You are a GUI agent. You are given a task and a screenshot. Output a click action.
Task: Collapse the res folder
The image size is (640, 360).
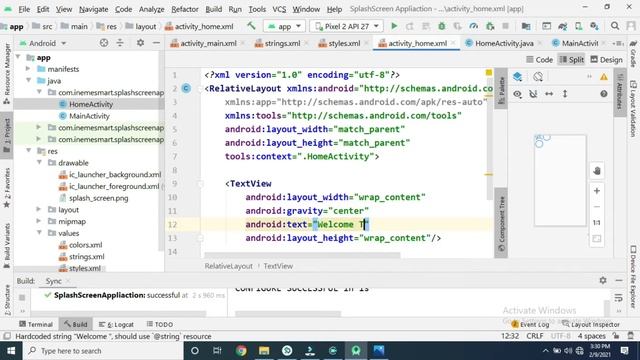29,151
